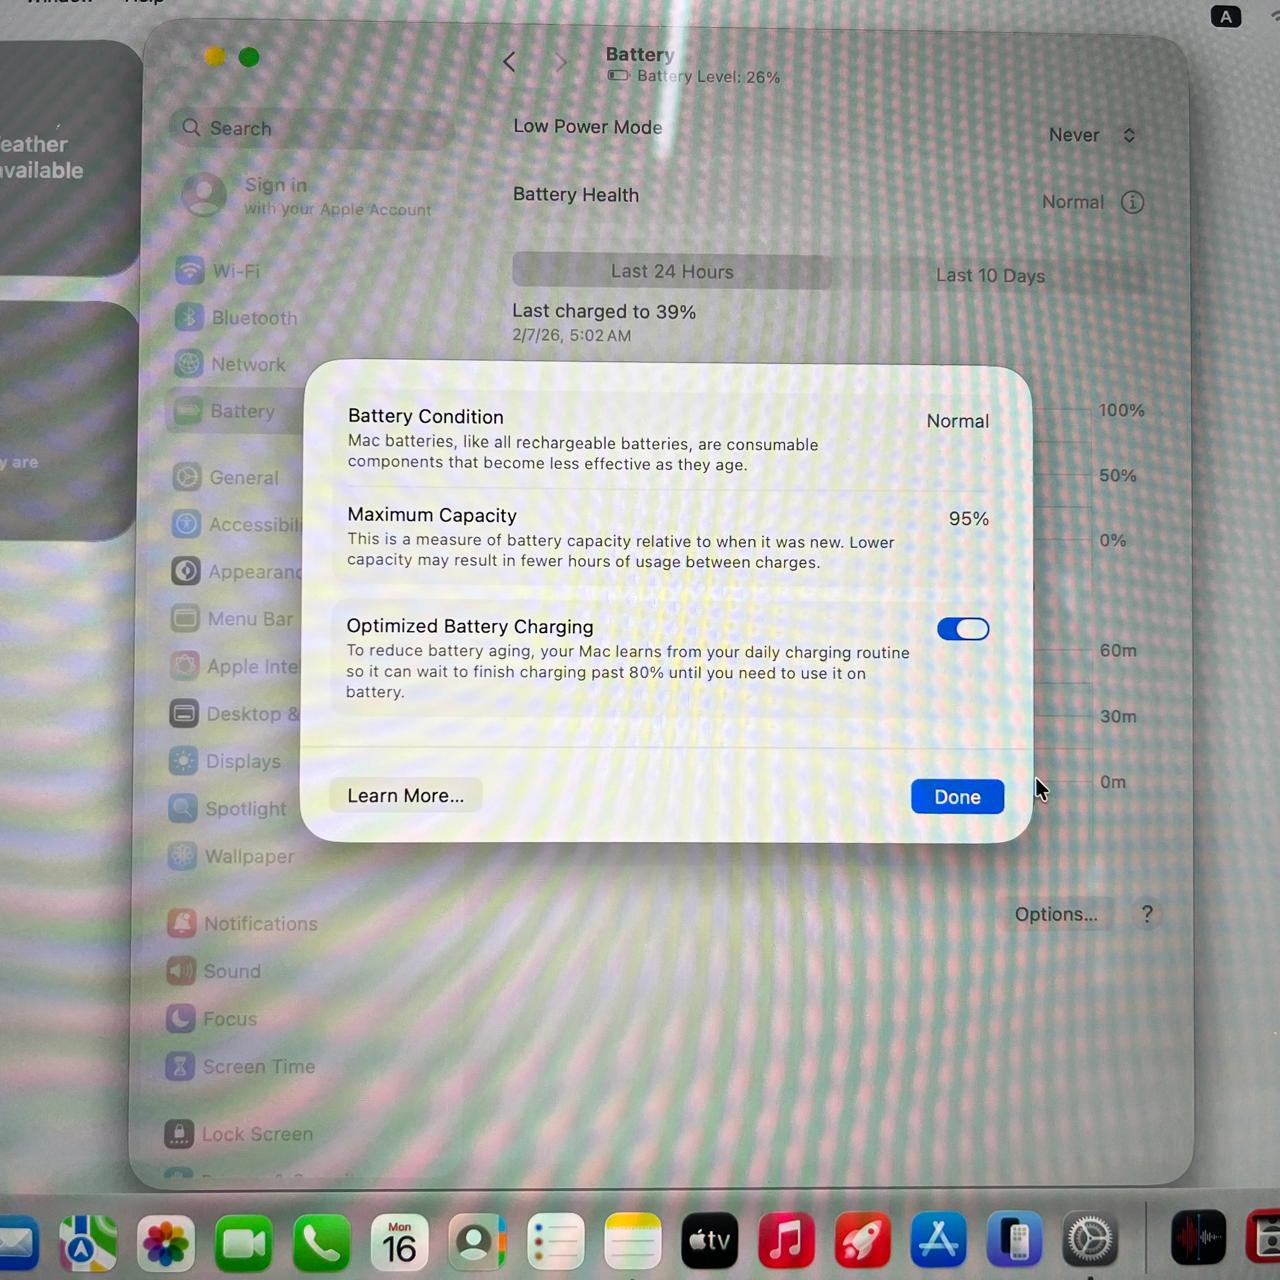Open Contacts from the Dock
The width and height of the screenshot is (1280, 1280).
coord(477,1243)
